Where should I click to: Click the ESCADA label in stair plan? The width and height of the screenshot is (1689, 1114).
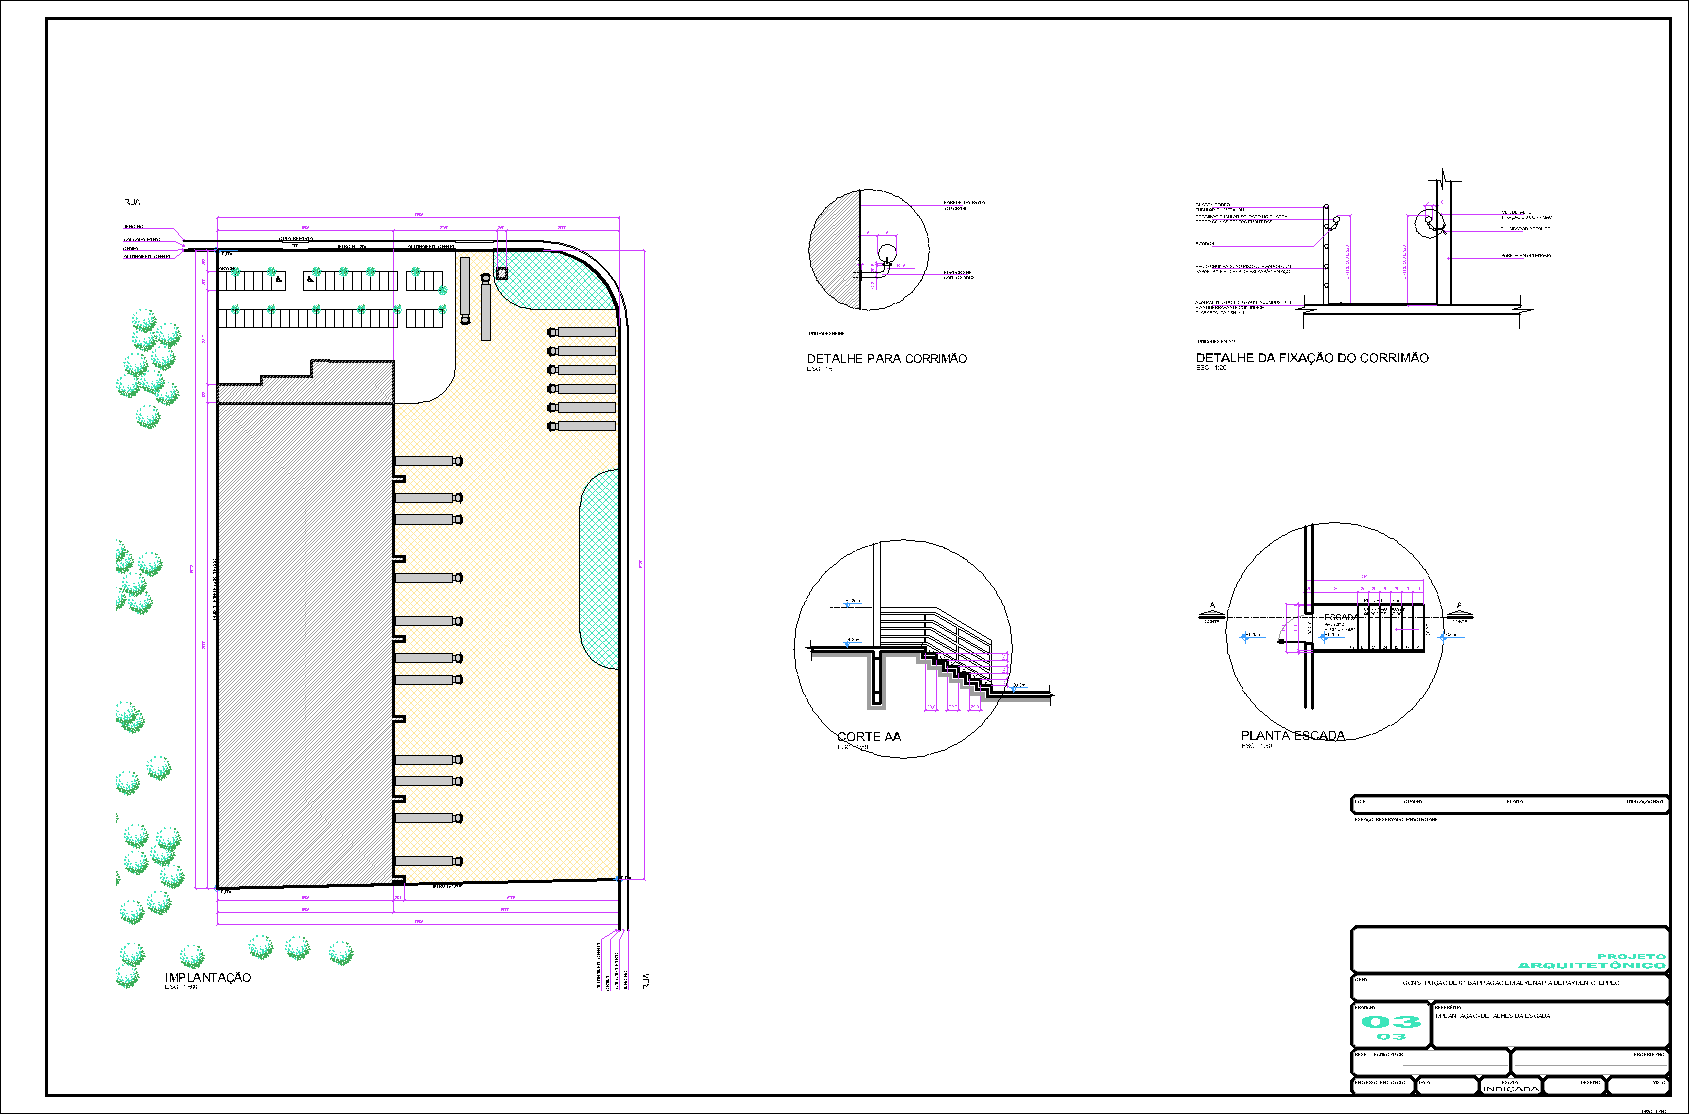coord(1340,617)
